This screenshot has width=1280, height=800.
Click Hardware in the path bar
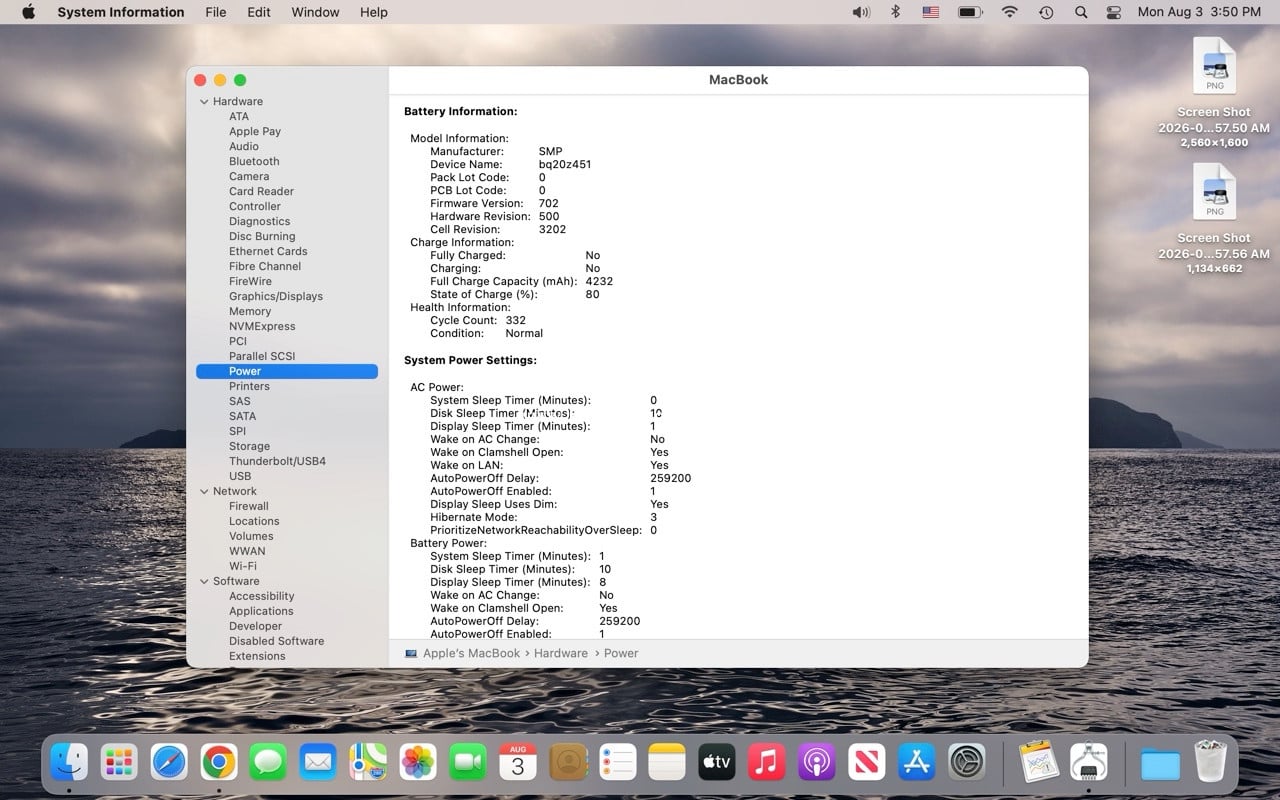coord(561,653)
